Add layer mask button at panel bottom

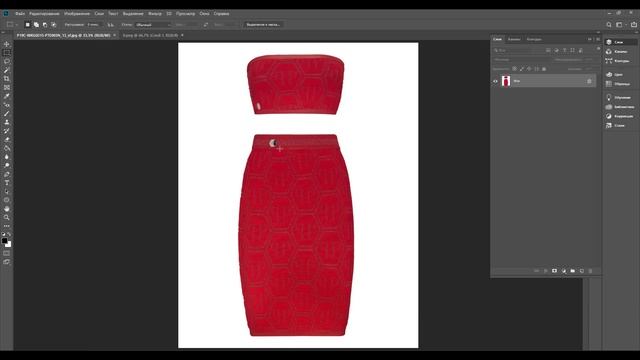554,271
